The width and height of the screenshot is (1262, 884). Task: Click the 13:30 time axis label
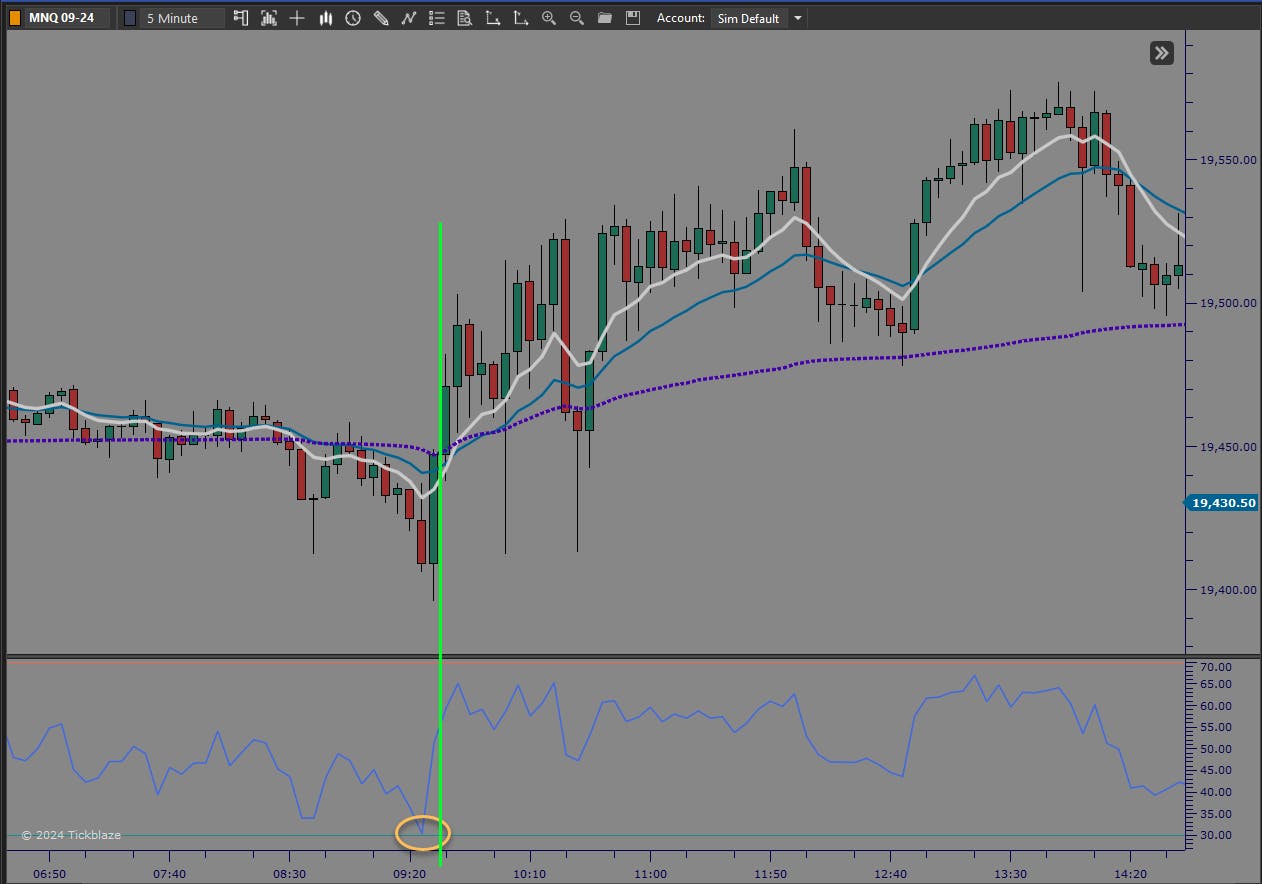(x=1011, y=873)
